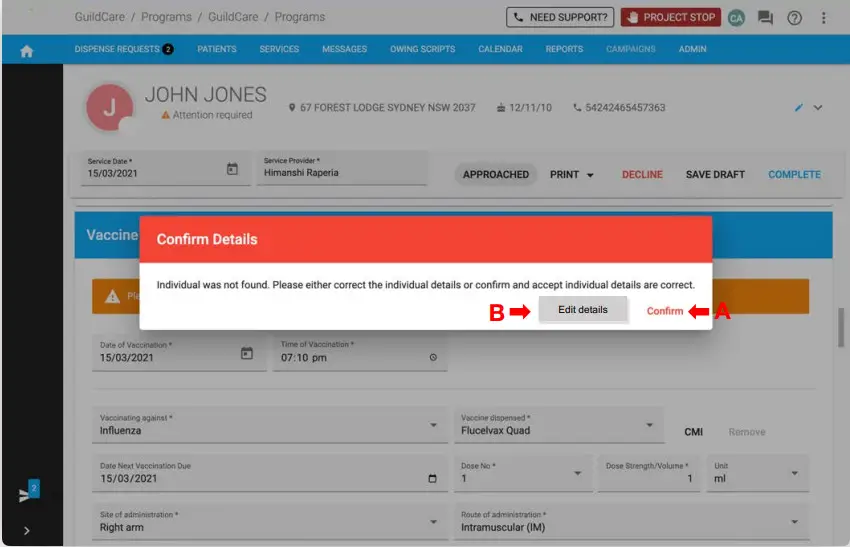Open the chat messages icon in header
Image resolution: width=850 pixels, height=547 pixels.
(765, 18)
